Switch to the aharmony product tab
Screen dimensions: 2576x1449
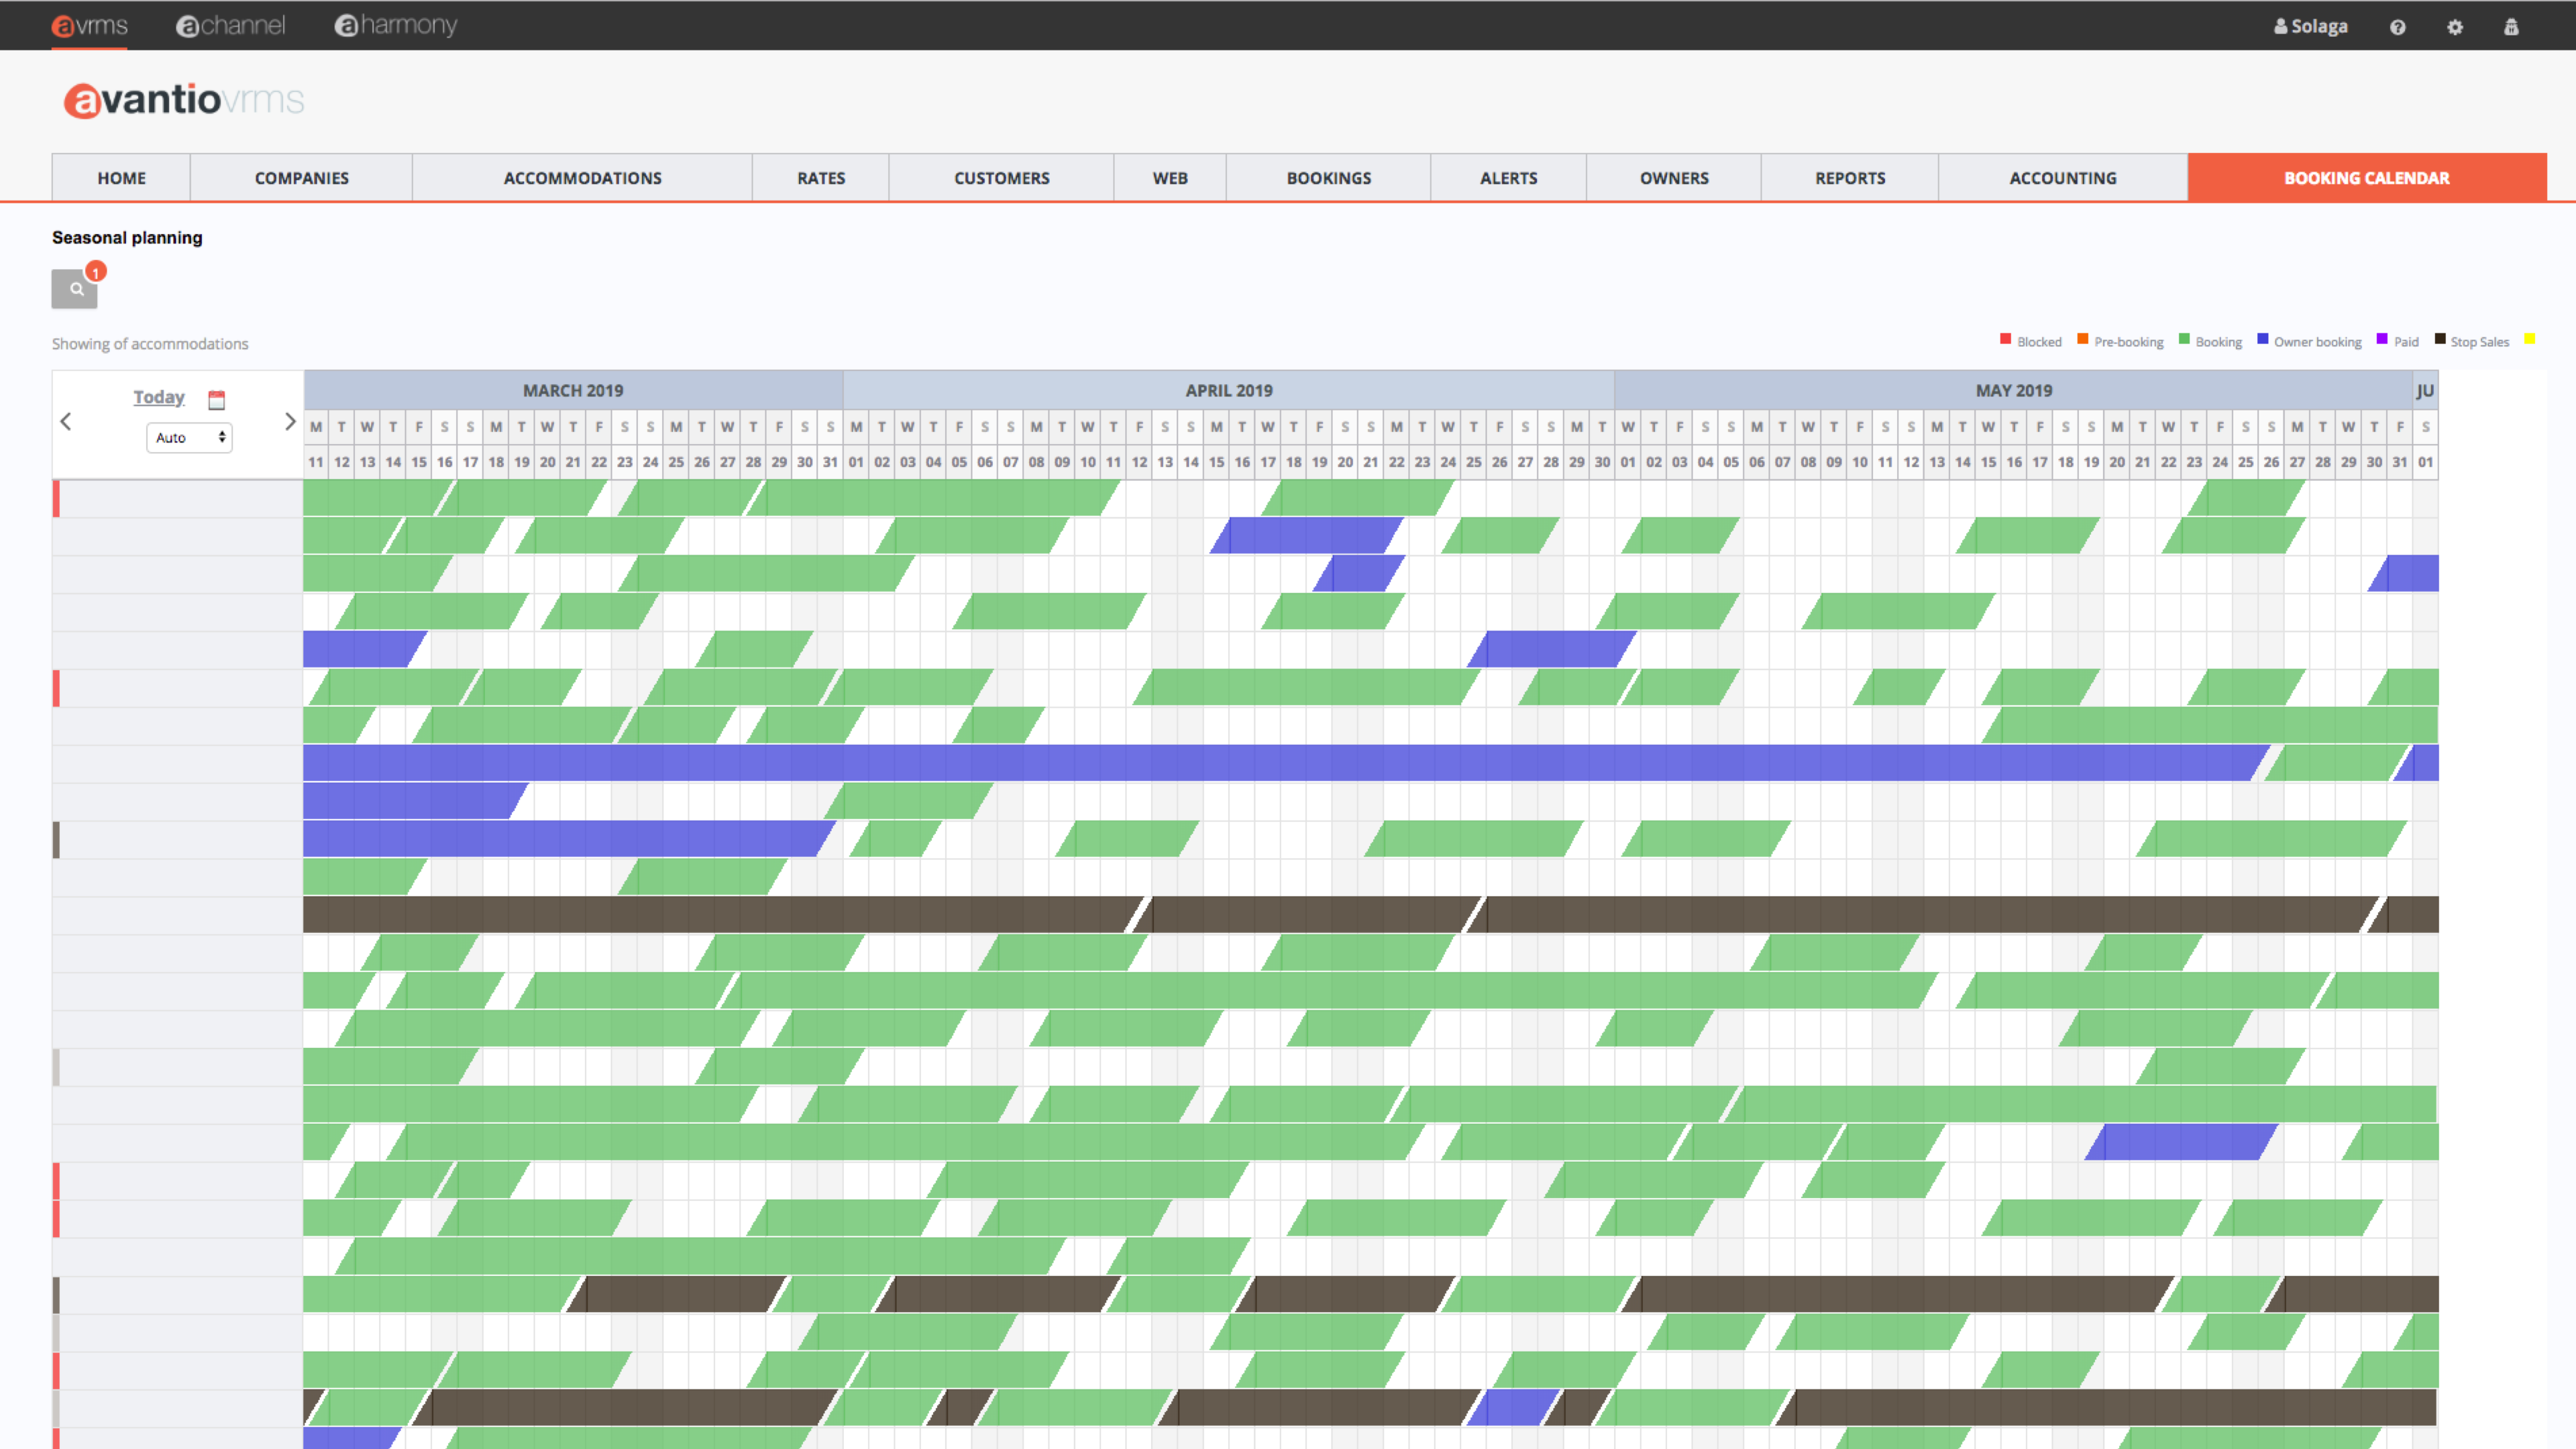tap(396, 25)
